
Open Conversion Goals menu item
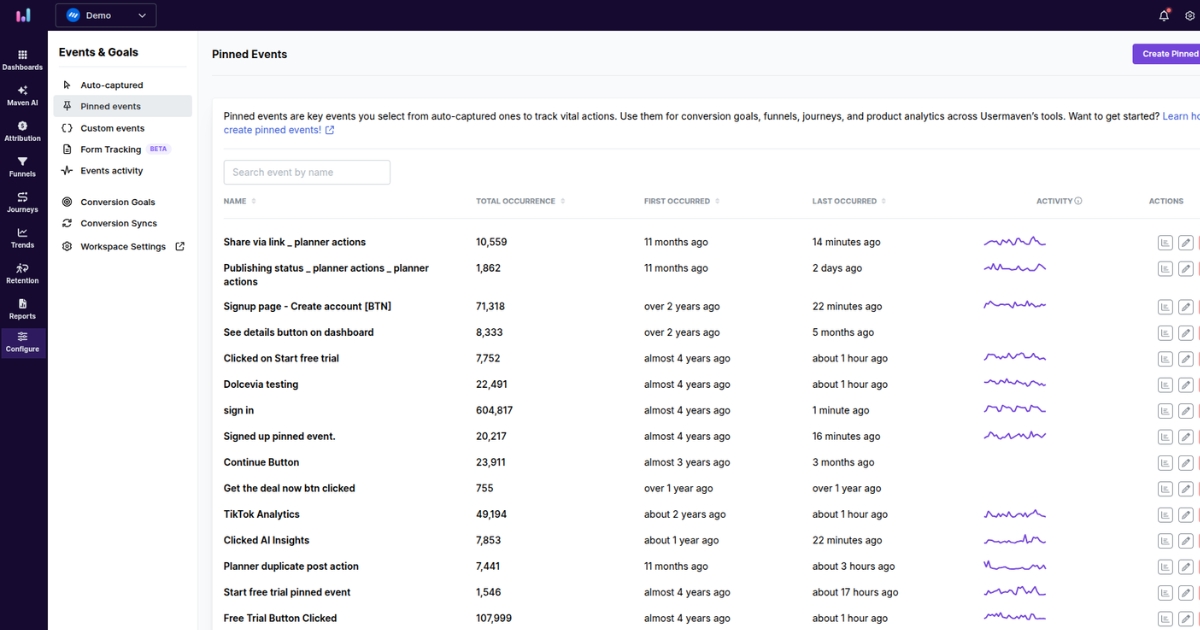point(122,202)
